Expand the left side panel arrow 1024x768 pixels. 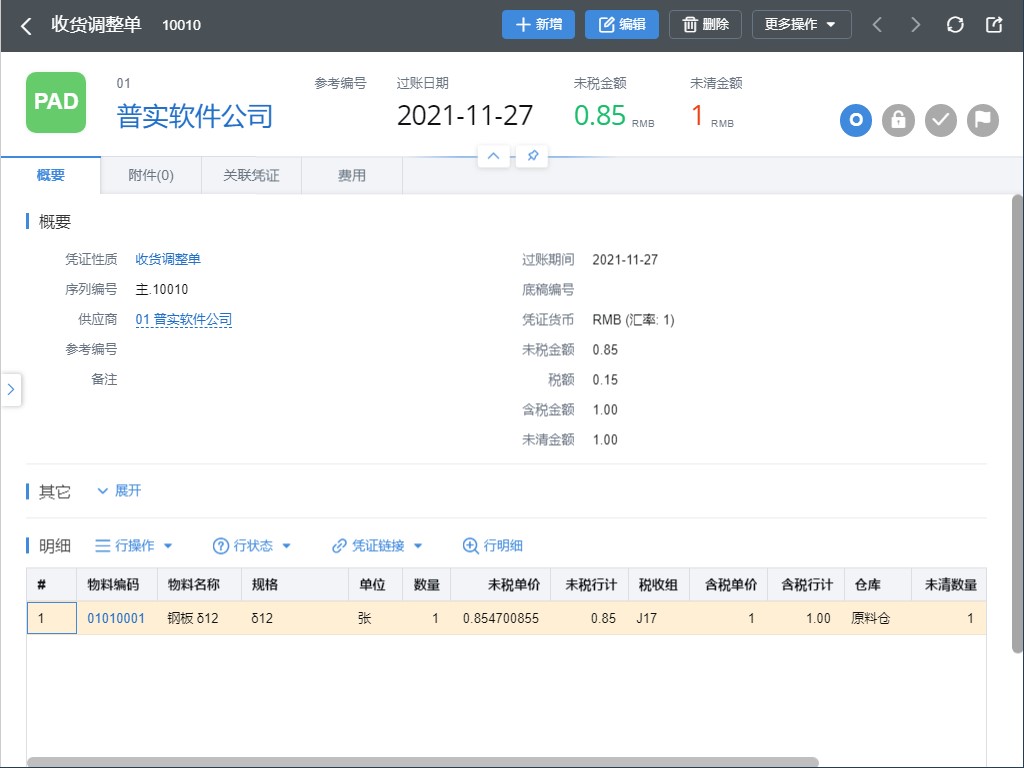pyautogui.click(x=11, y=389)
